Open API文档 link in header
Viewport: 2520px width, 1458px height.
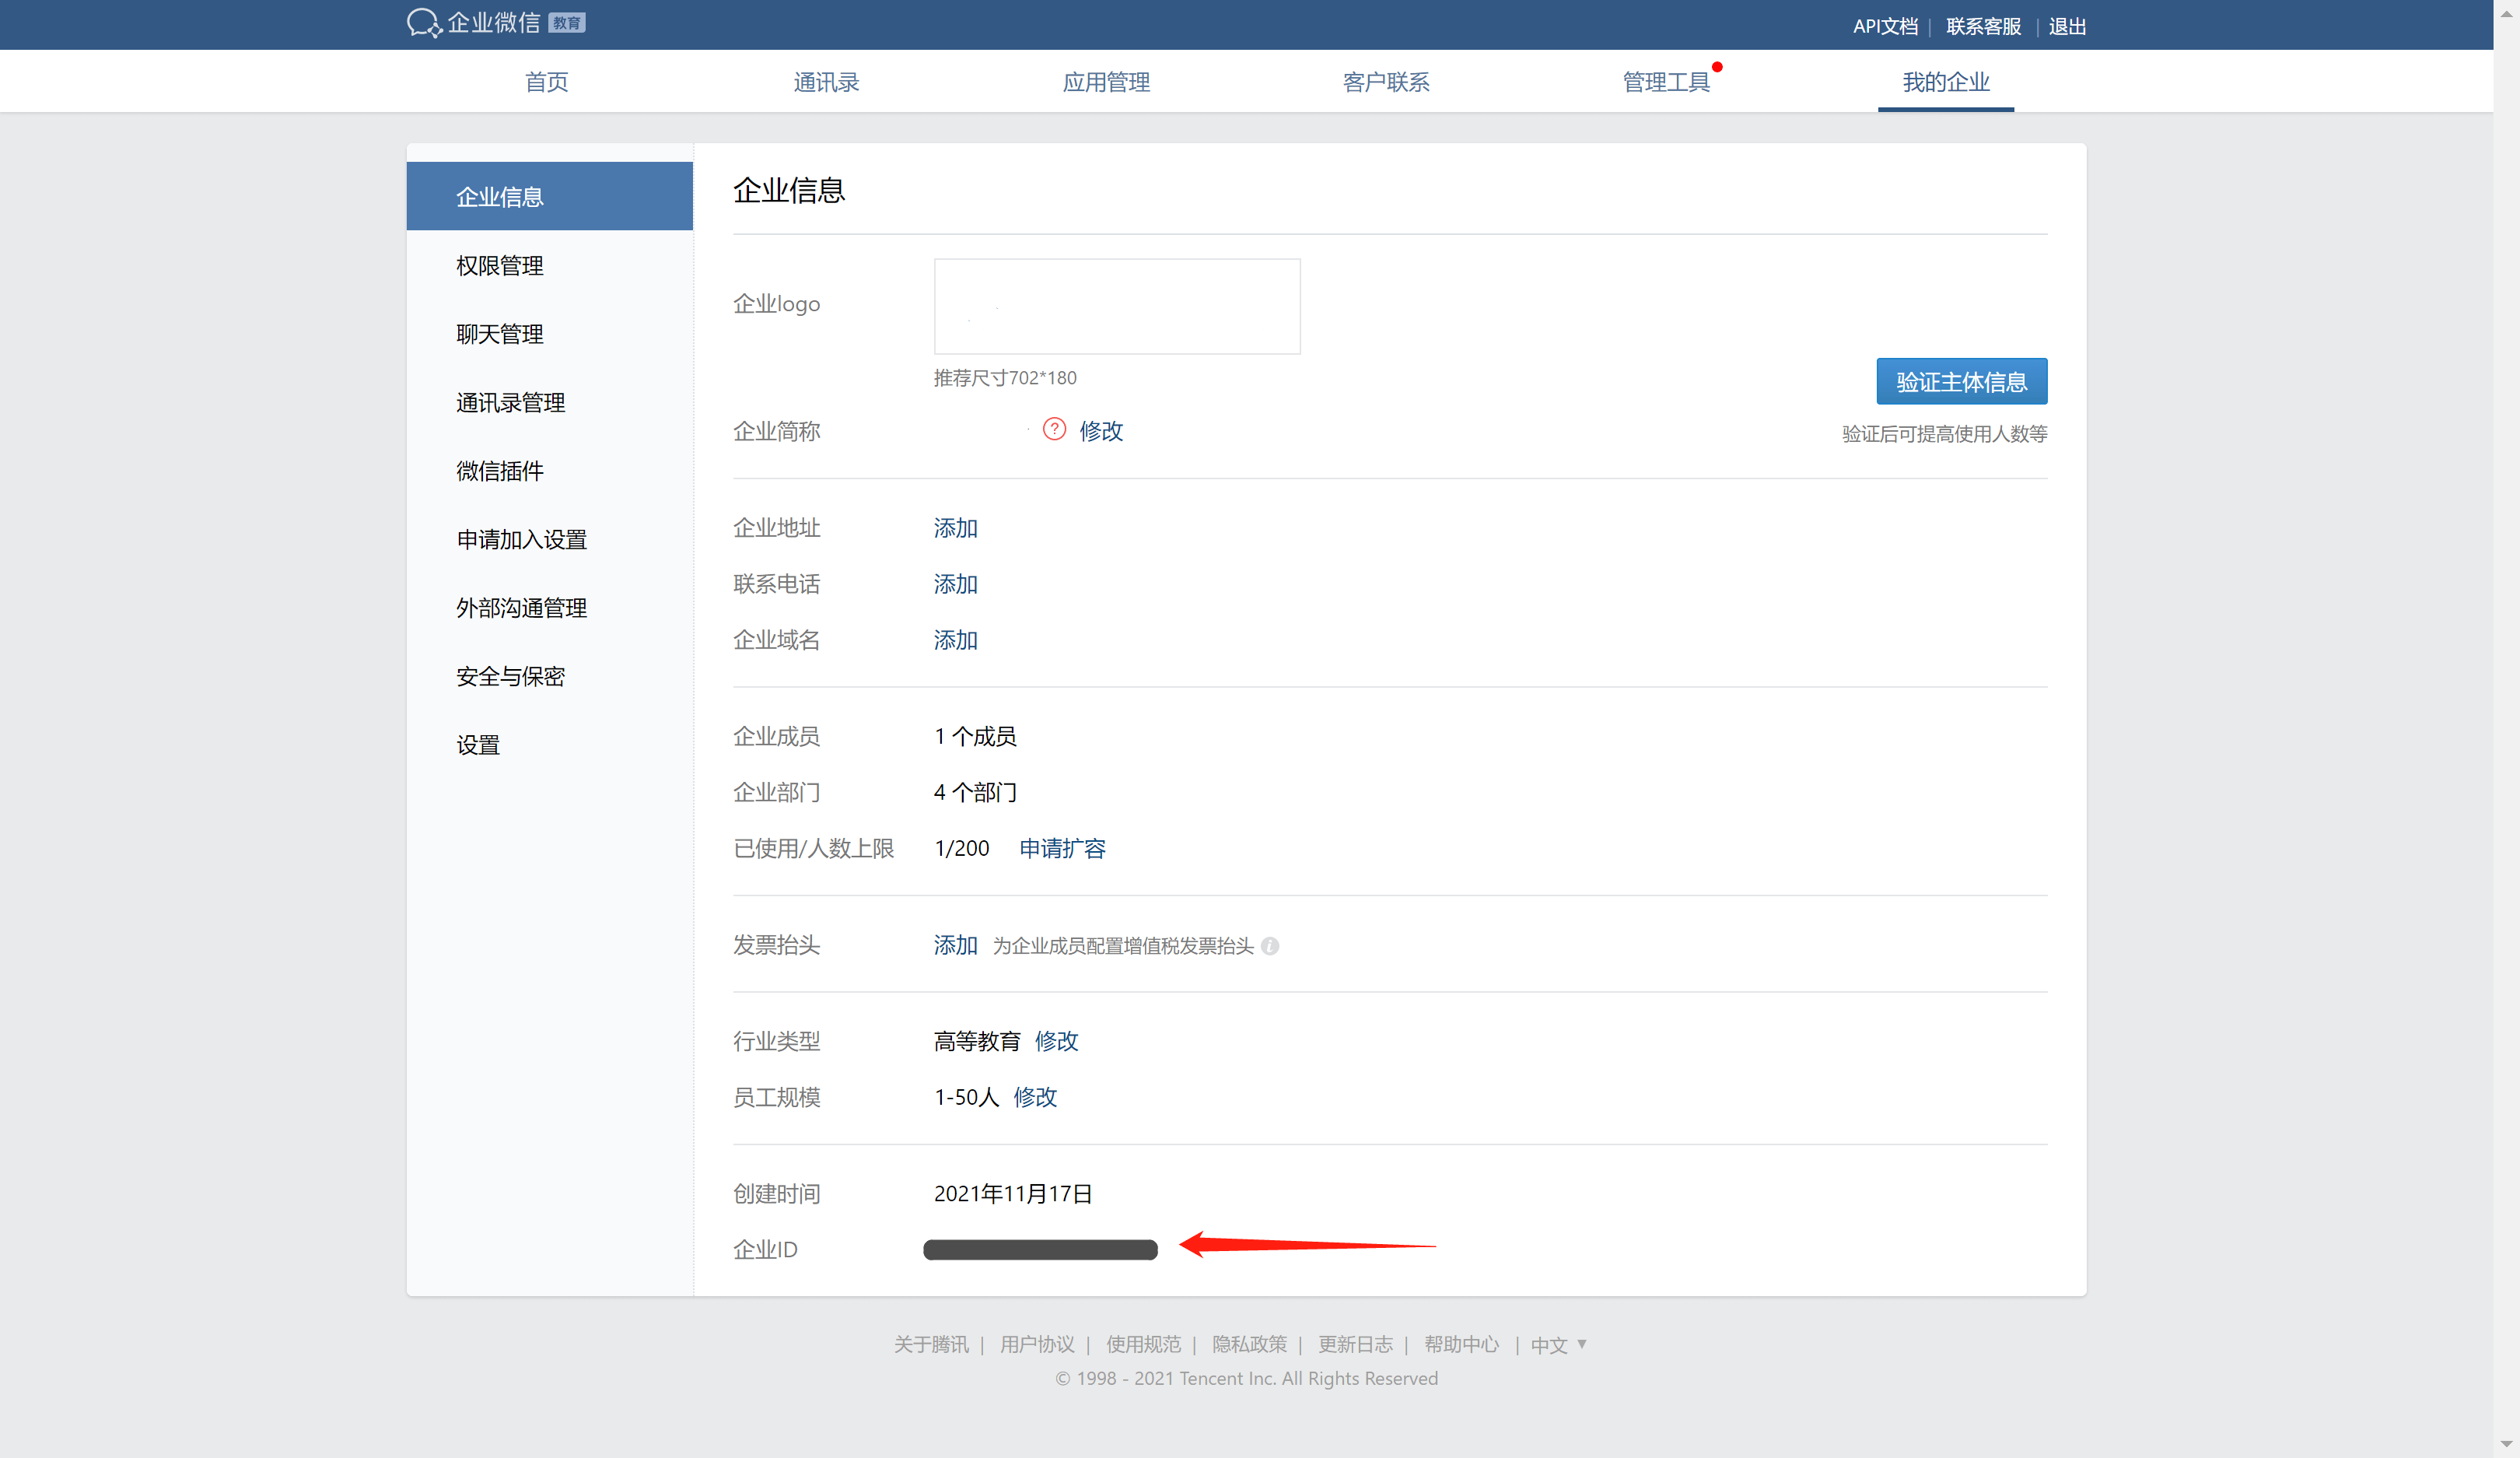point(1885,26)
